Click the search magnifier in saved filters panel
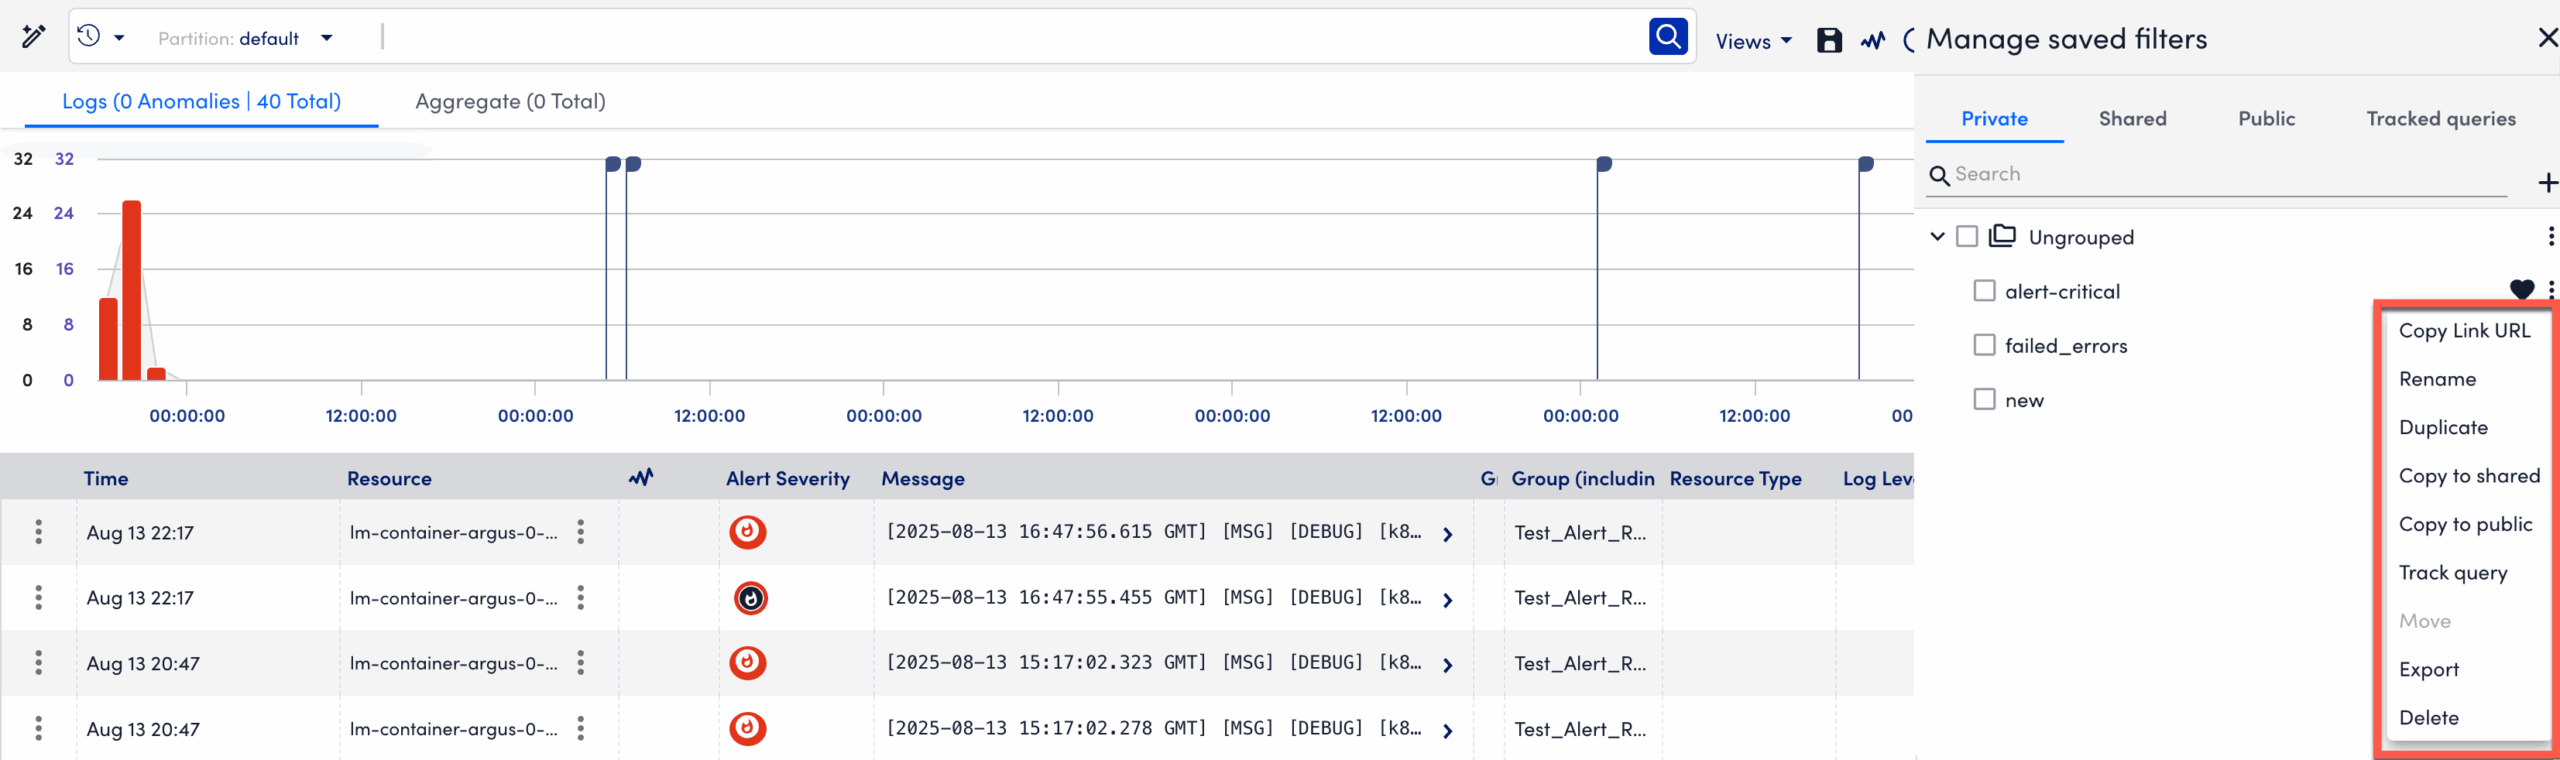2560x760 pixels. pos(1939,176)
